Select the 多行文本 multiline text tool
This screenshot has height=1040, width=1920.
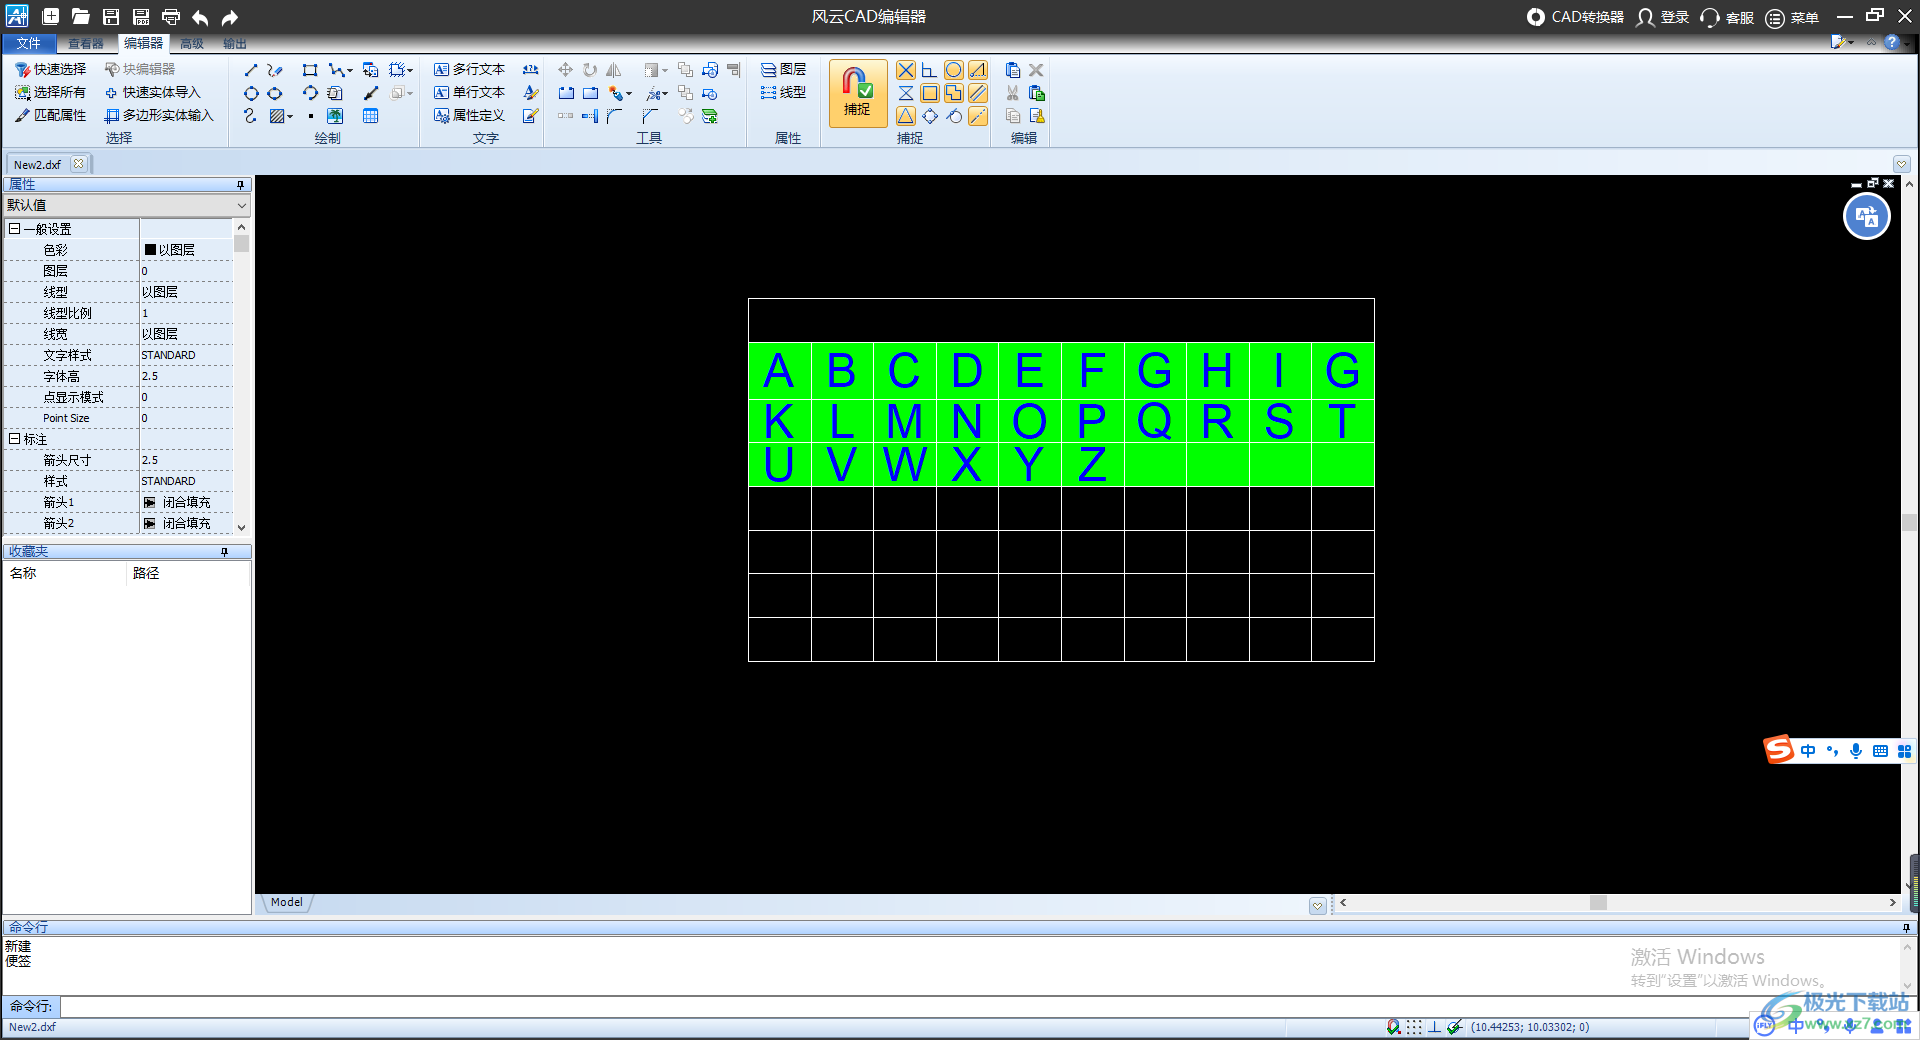[x=469, y=69]
